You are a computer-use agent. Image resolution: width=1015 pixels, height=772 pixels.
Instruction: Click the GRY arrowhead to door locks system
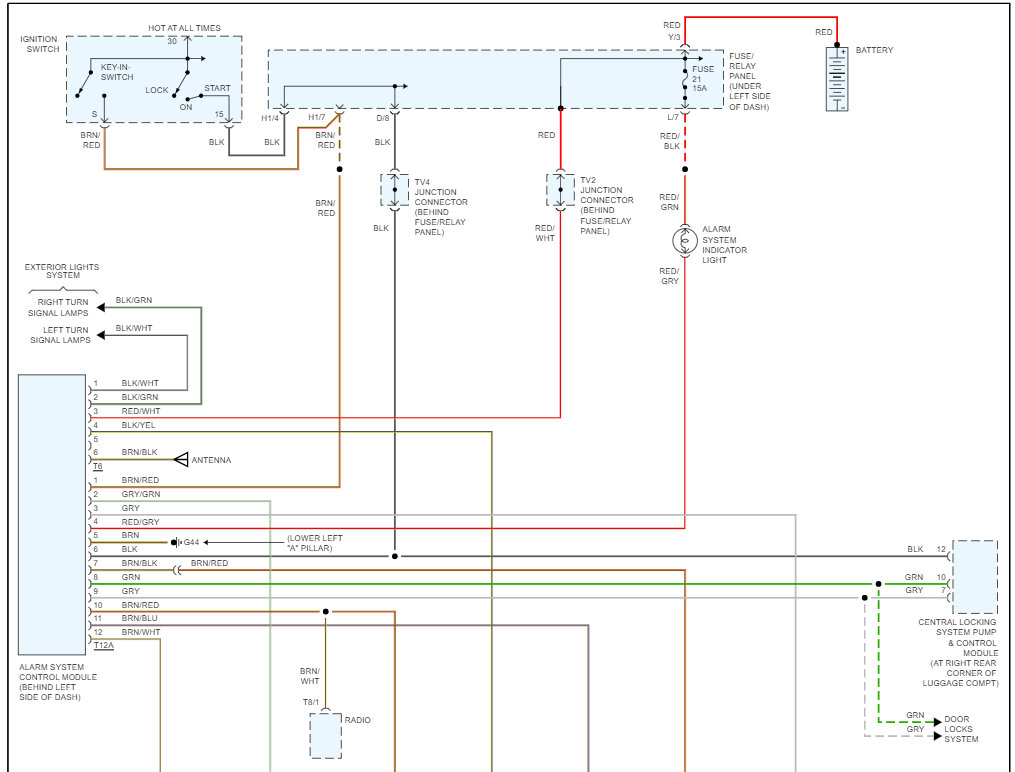point(938,736)
